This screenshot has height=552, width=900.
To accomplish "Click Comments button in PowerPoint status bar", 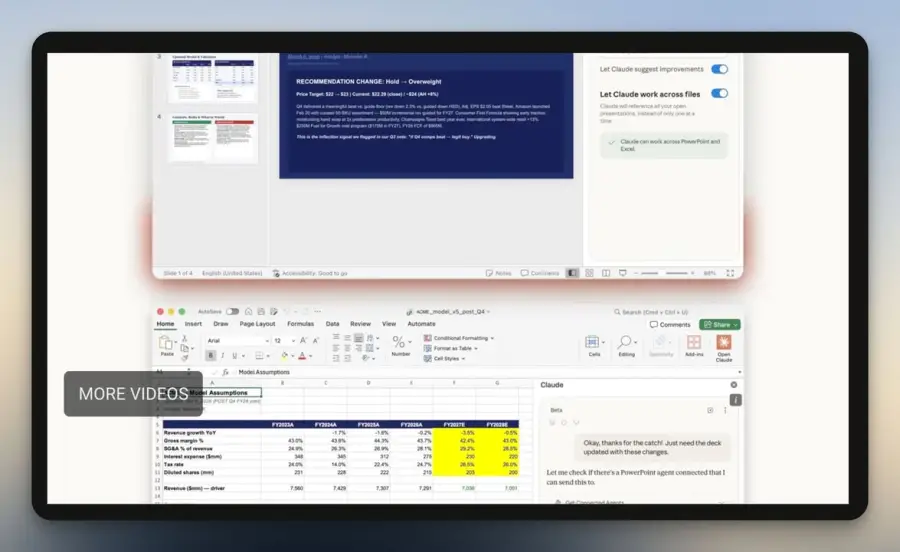I will (540, 273).
